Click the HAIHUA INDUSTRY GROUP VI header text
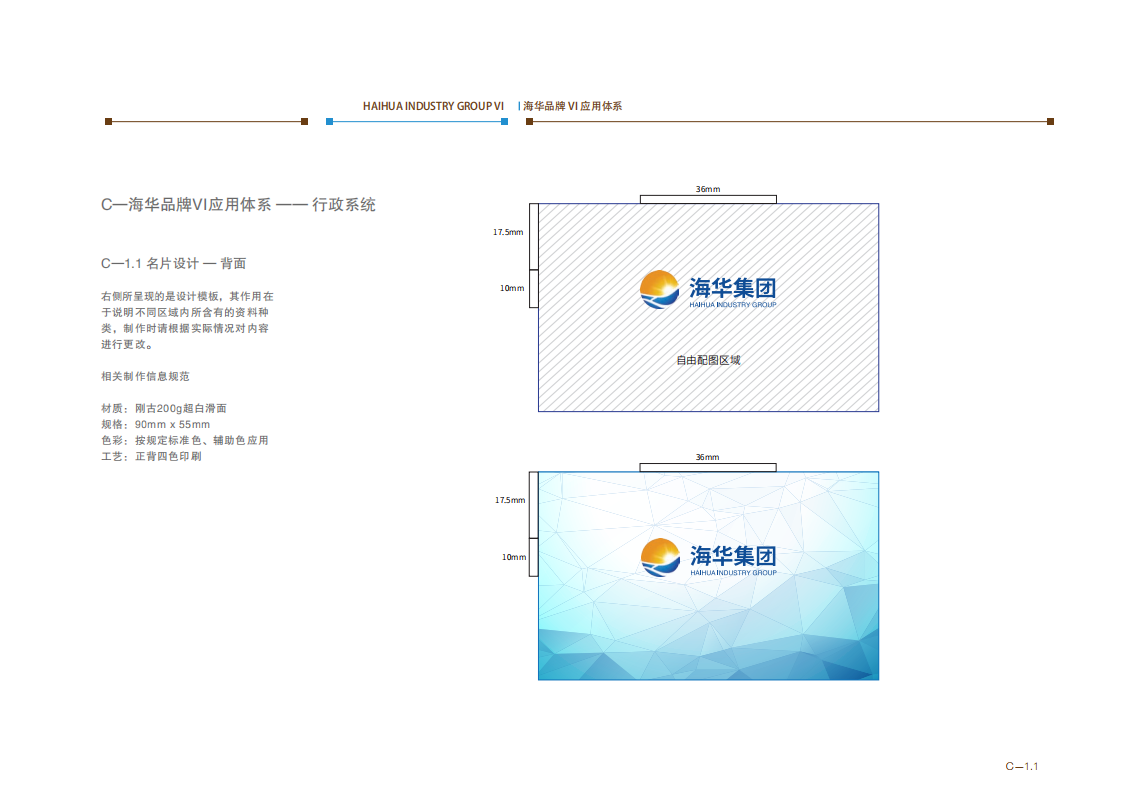This screenshot has height=794, width=1123. (x=433, y=106)
